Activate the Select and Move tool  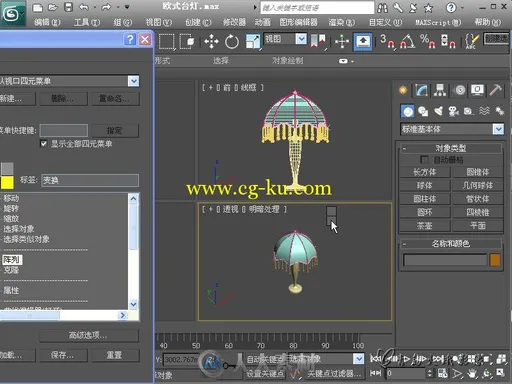click(x=211, y=42)
